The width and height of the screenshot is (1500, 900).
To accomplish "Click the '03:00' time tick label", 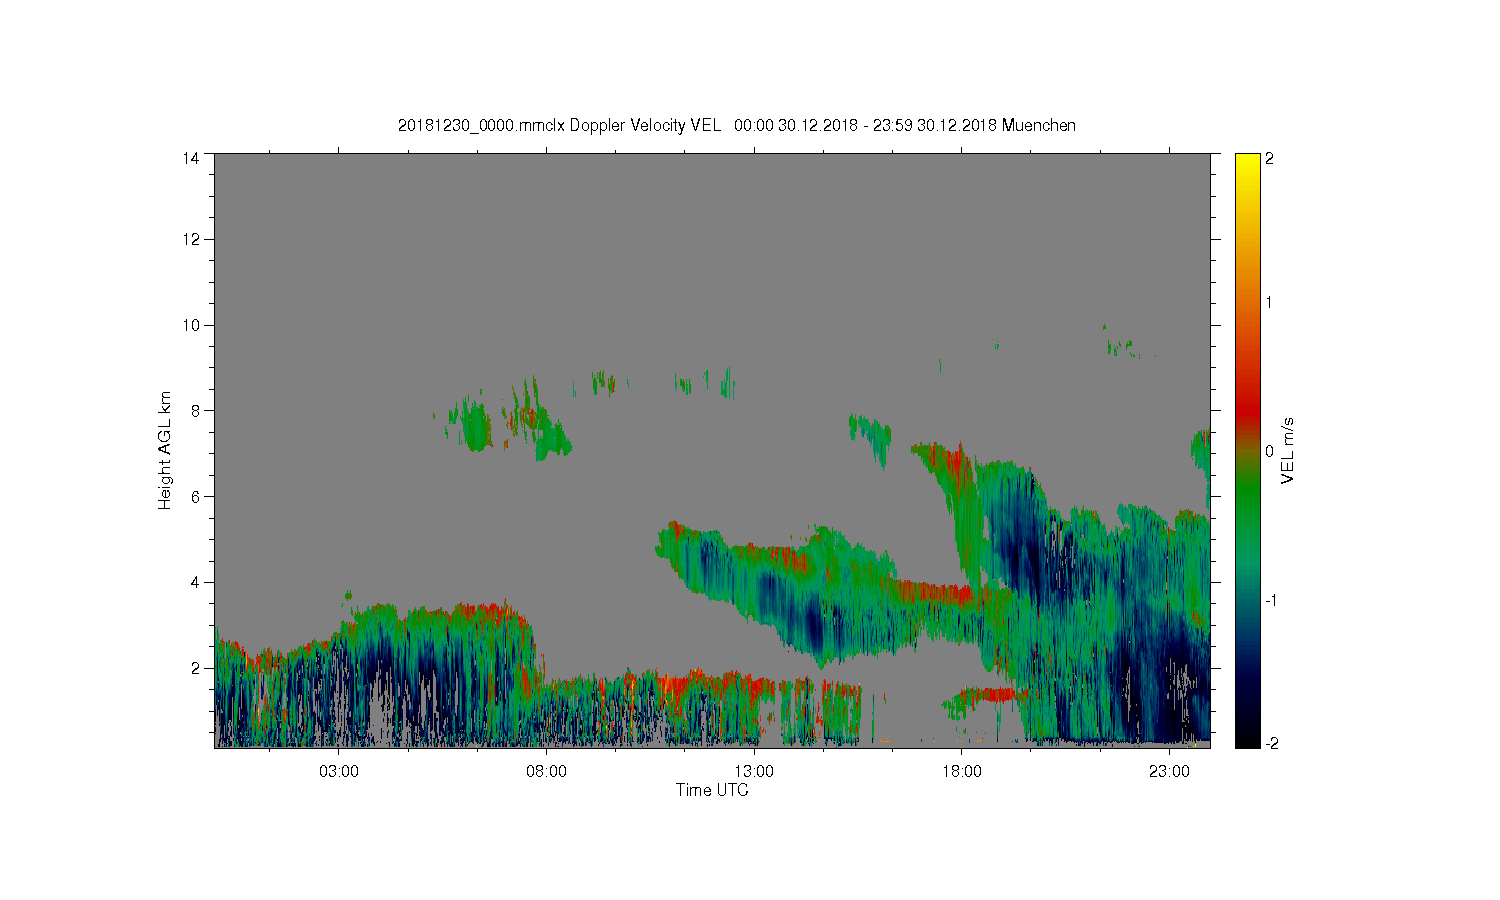I will [x=339, y=772].
